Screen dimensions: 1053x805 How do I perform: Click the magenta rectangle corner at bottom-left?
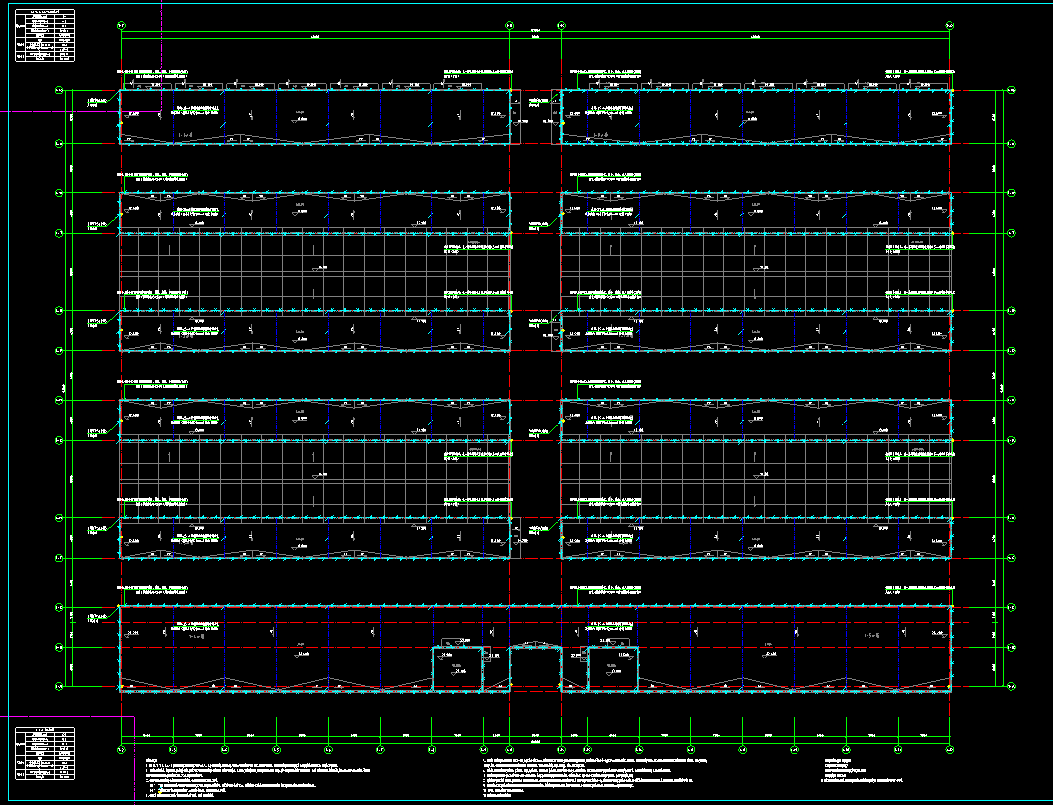coord(134,717)
